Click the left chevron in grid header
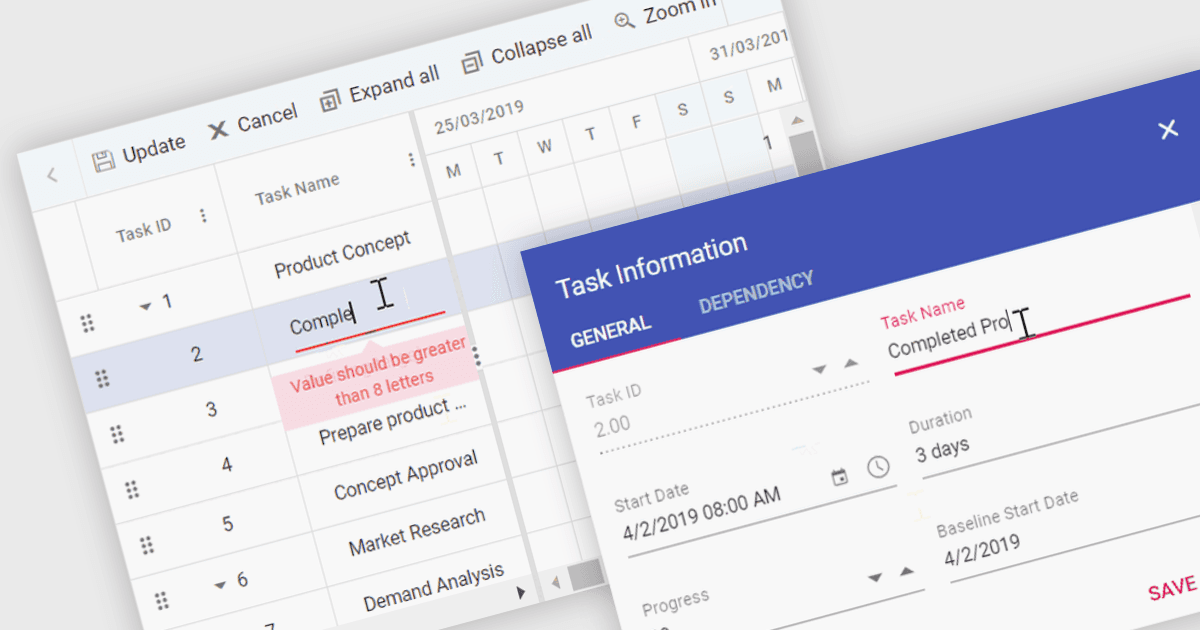This screenshot has width=1200, height=630. pyautogui.click(x=52, y=175)
